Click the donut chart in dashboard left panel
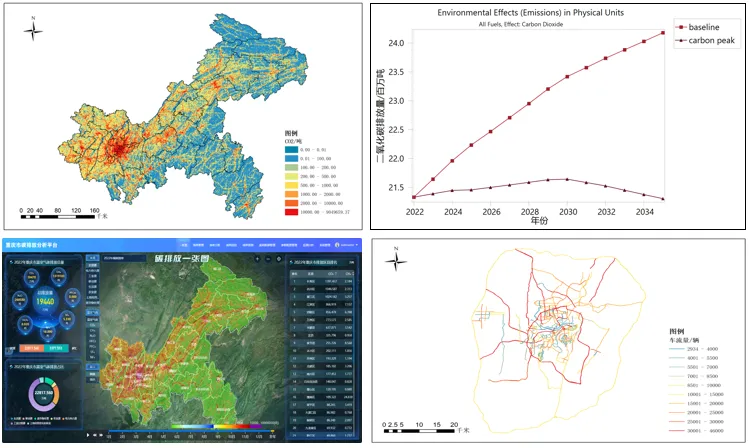 (x=43, y=392)
